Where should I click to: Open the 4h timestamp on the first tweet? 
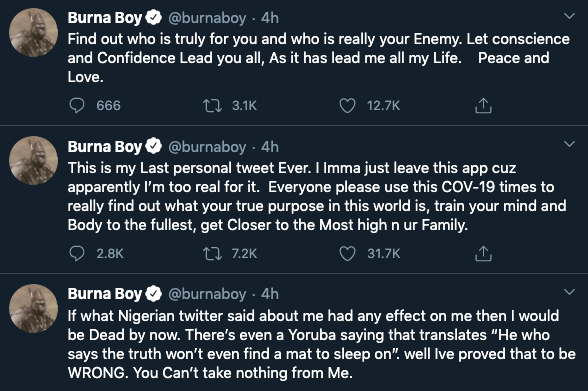[x=270, y=18]
